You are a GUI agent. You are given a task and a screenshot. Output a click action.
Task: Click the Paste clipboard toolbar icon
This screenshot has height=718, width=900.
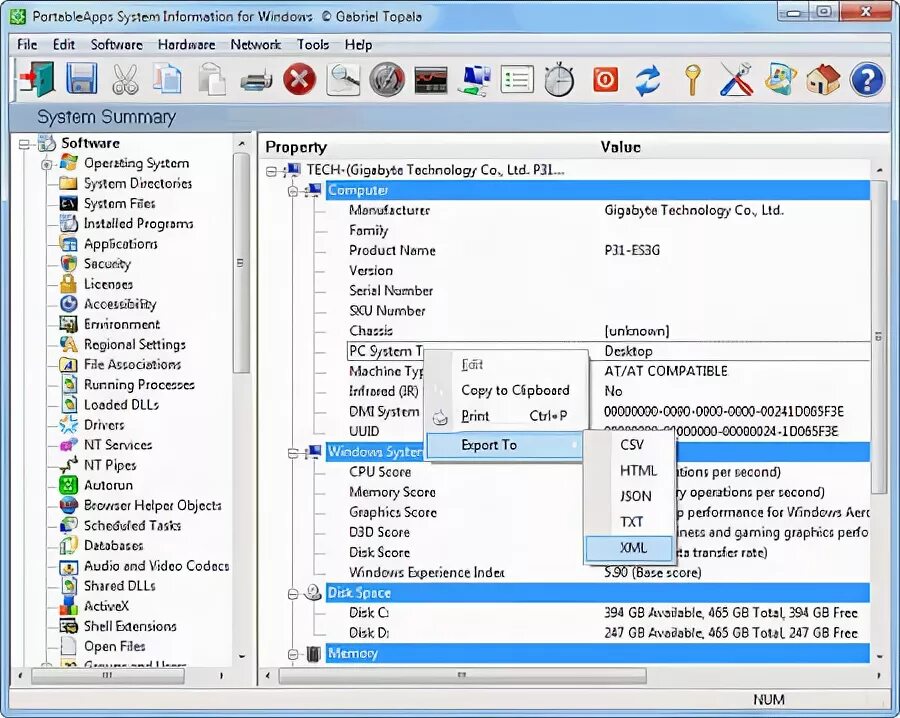(212, 79)
